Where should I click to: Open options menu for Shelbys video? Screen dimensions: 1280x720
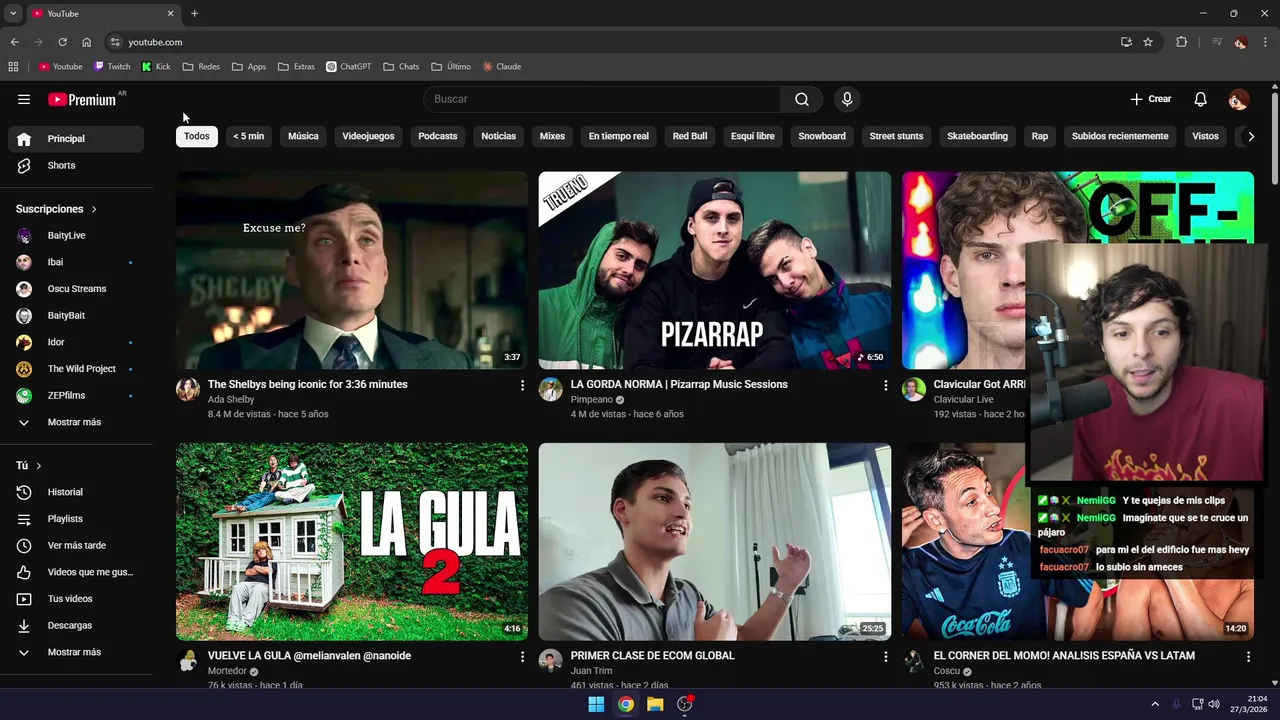pos(522,385)
